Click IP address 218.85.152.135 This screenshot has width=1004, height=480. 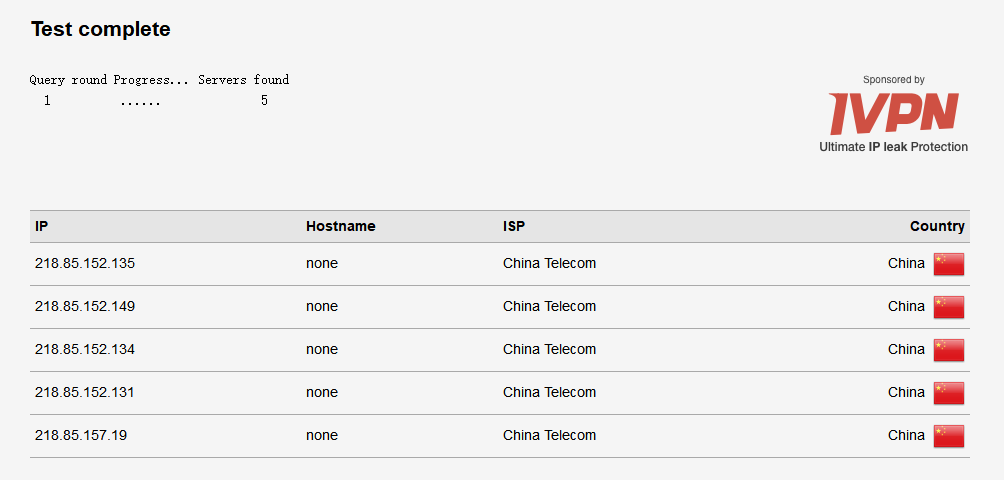pos(85,263)
